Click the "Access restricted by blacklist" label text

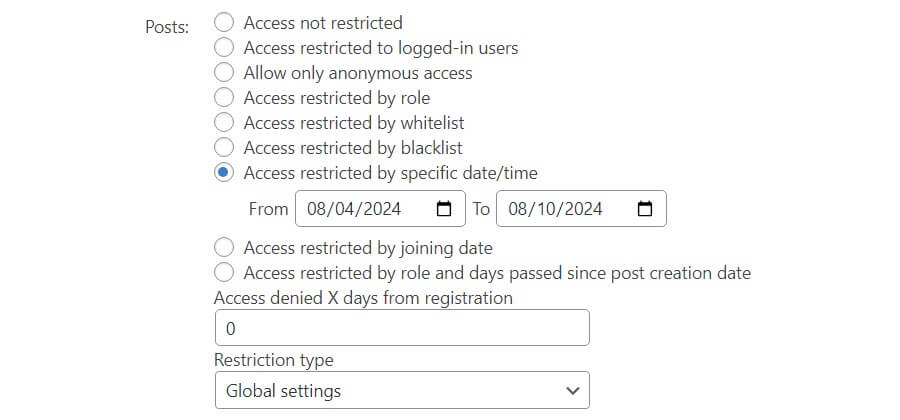pos(353,147)
